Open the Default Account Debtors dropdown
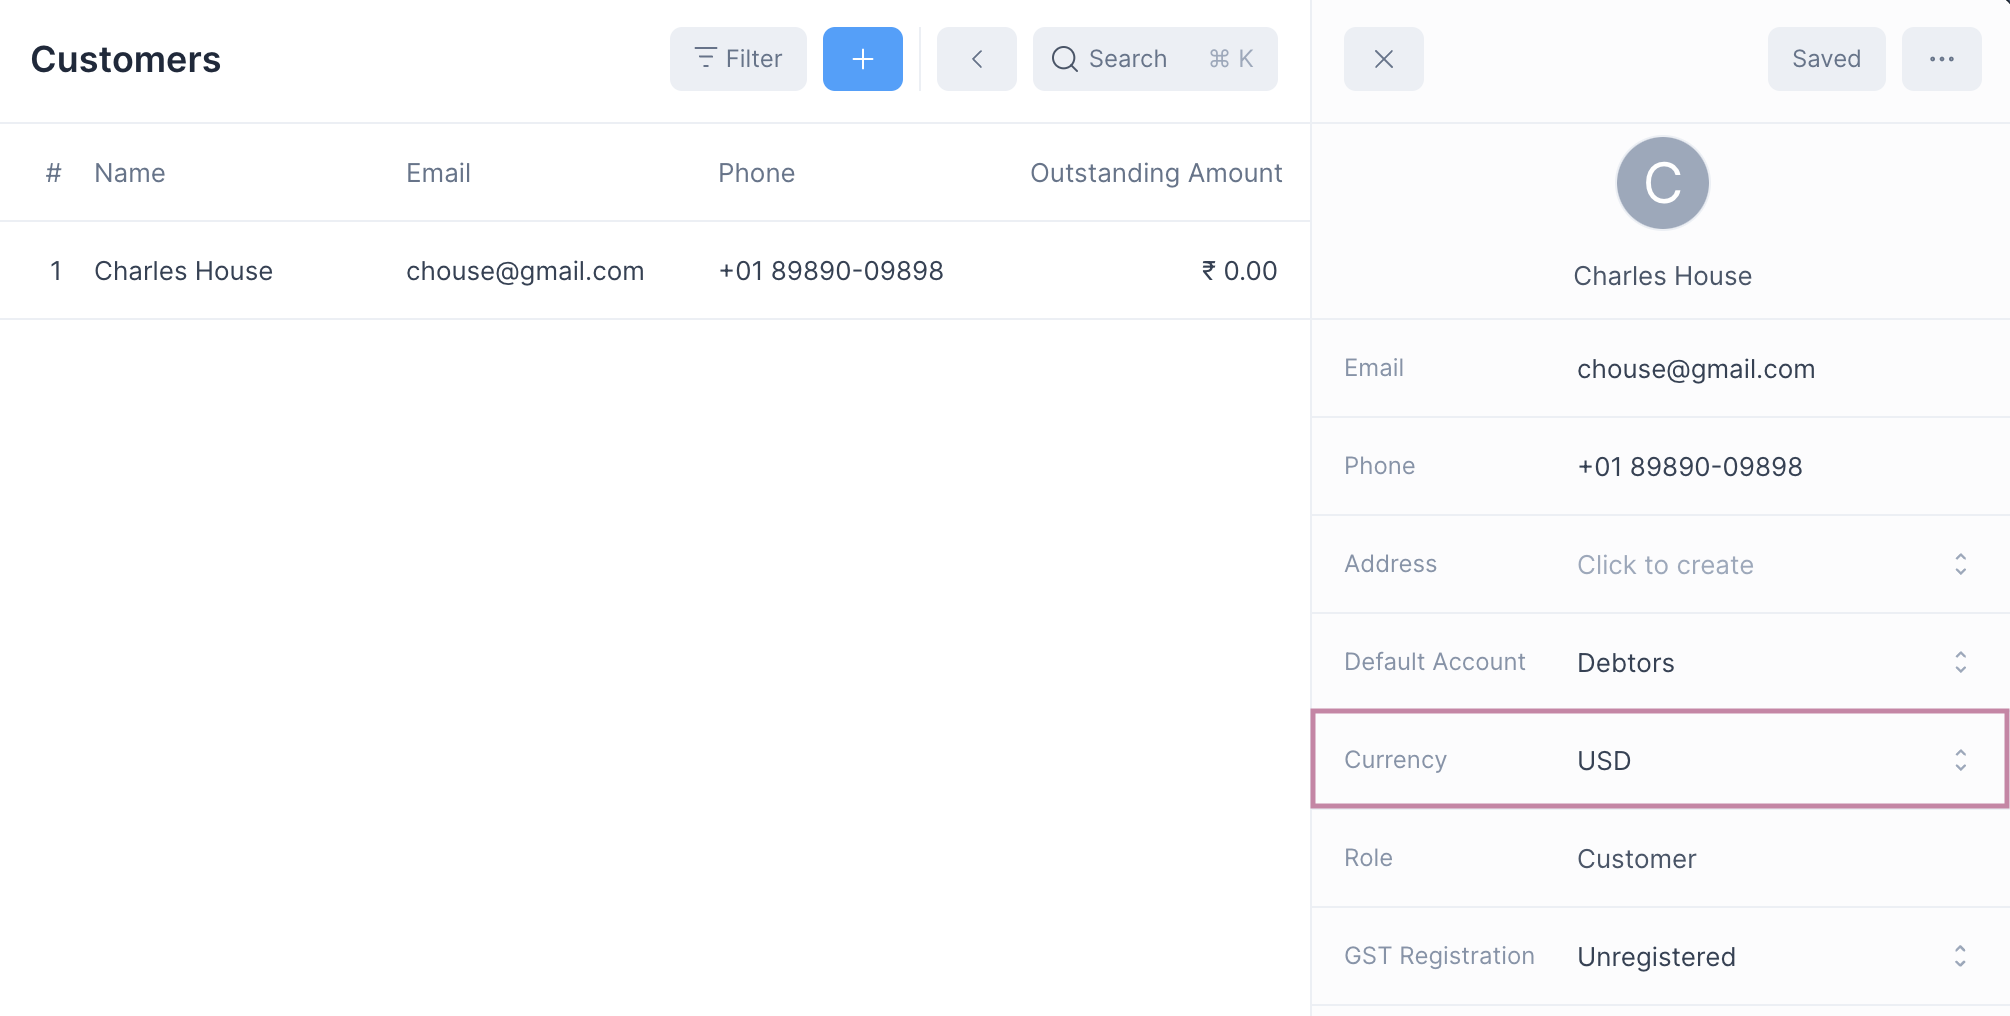 tap(1960, 662)
